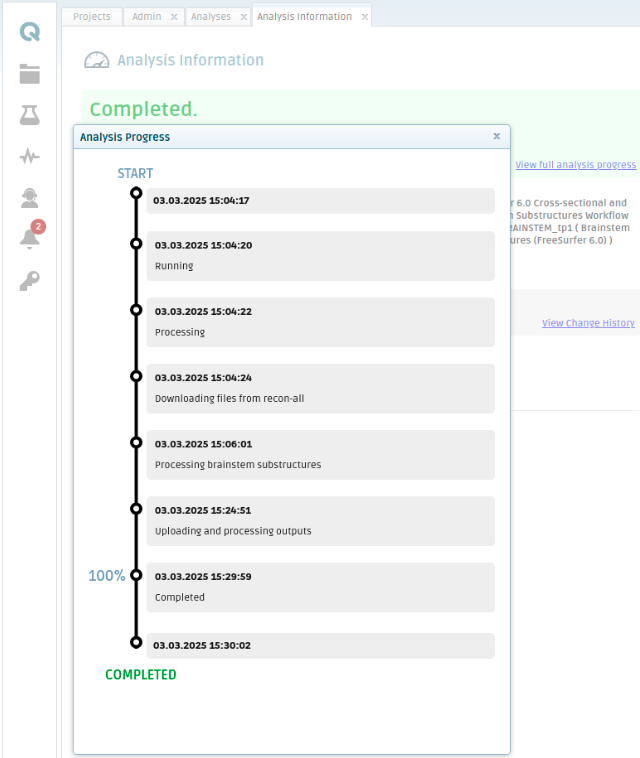
Task: Close the Analyses tab
Action: [243, 17]
